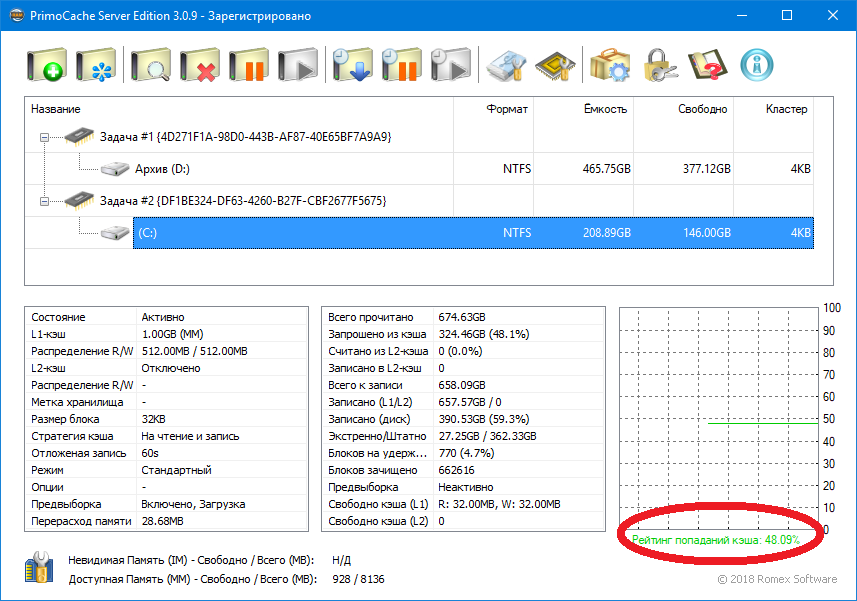Minimize the PrimoCache window
The image size is (857, 601).
tap(742, 15)
